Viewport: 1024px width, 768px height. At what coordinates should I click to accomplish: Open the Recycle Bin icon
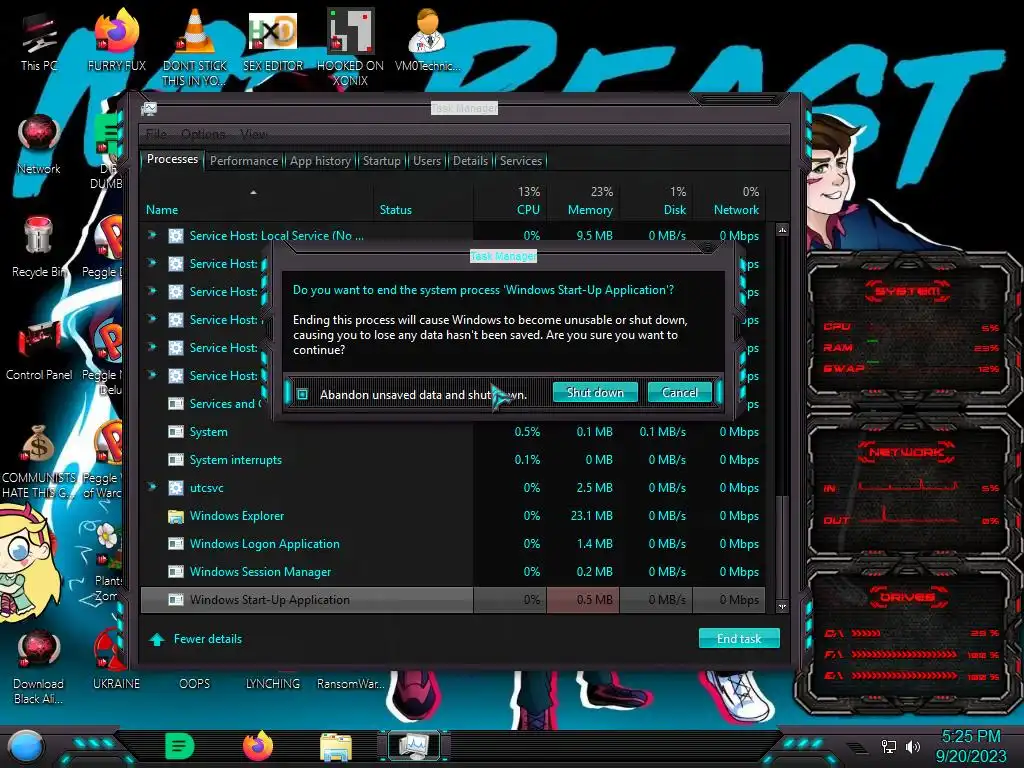click(39, 247)
